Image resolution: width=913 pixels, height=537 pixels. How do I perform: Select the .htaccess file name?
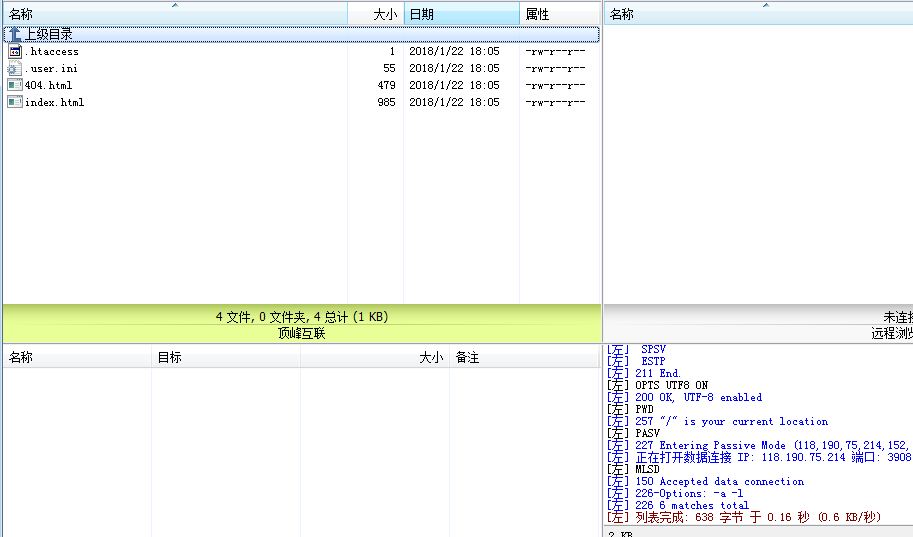click(x=53, y=51)
